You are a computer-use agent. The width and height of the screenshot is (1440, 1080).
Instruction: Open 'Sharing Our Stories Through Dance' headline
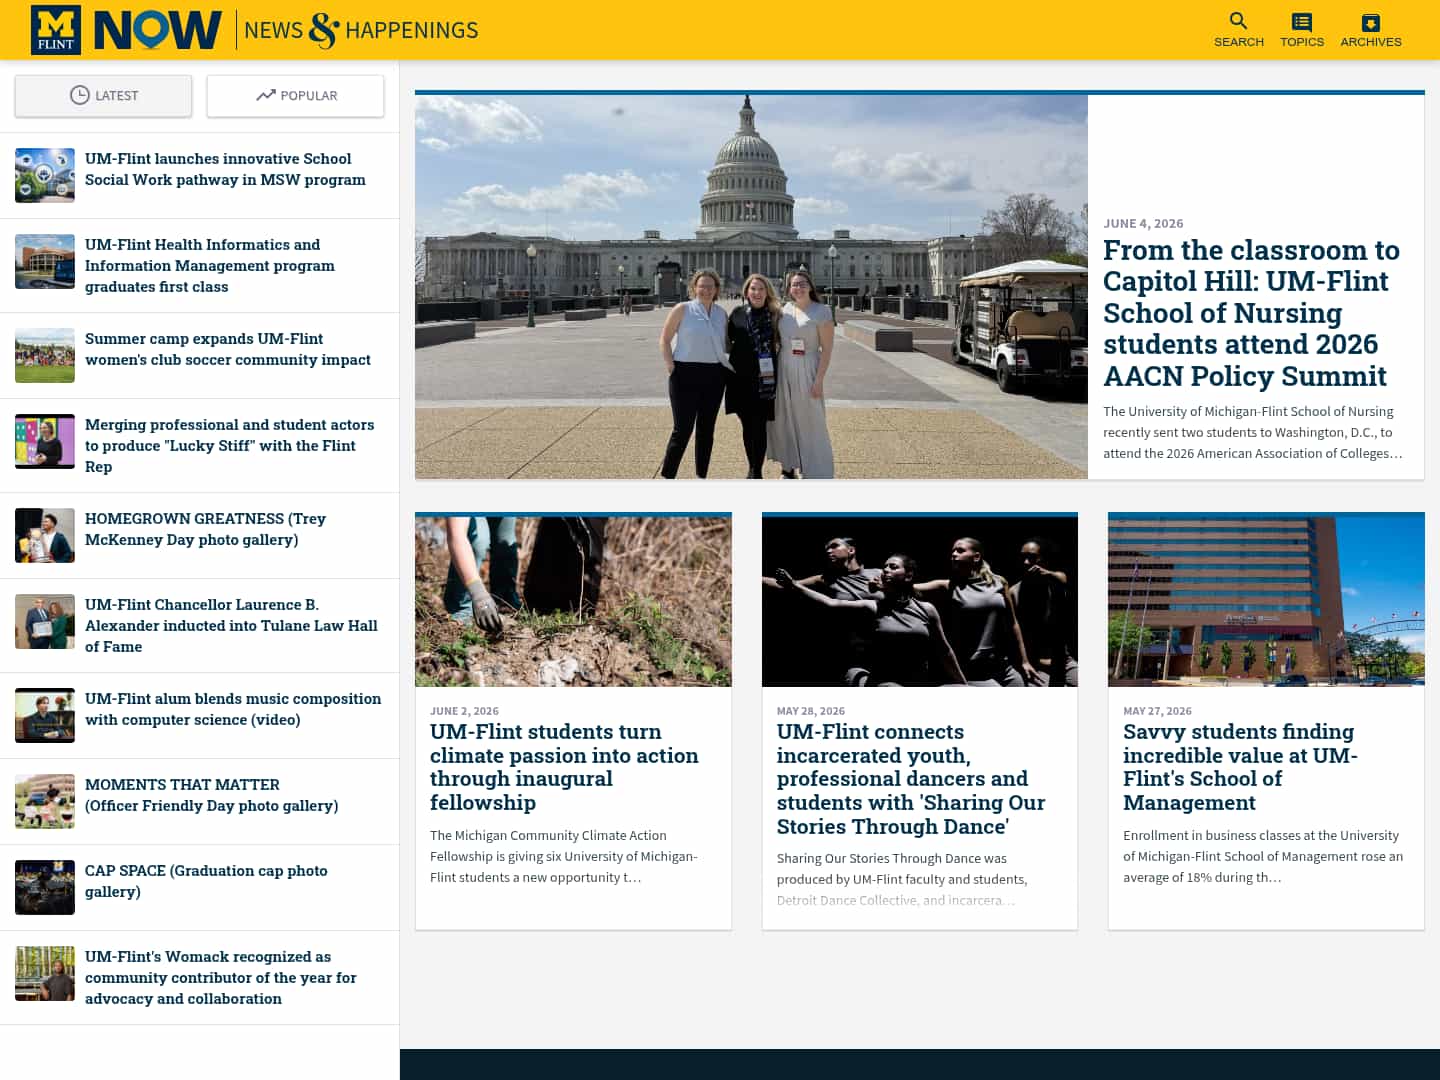[911, 779]
